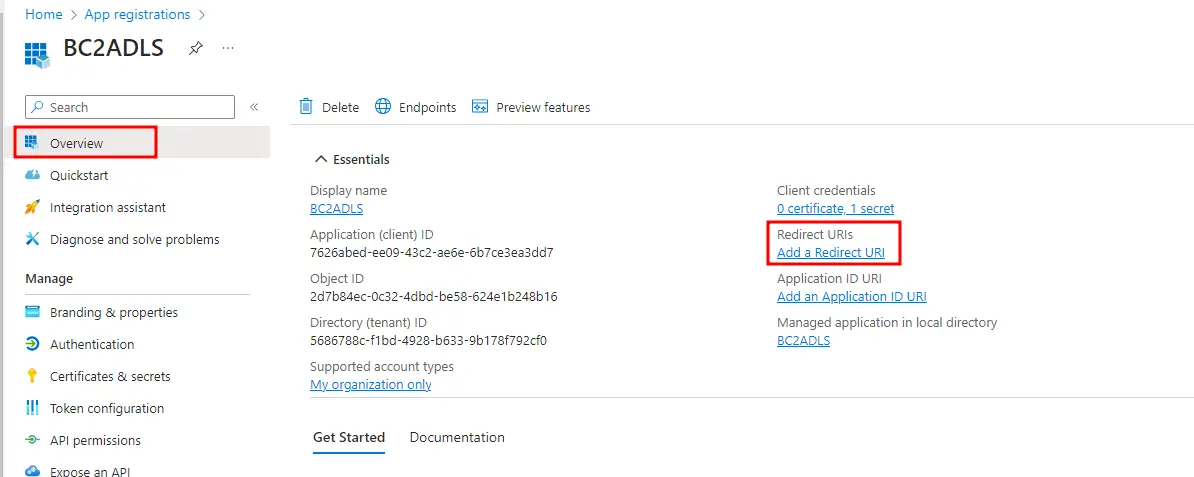
Task: Go to Home in breadcrumb
Action: coord(43,14)
